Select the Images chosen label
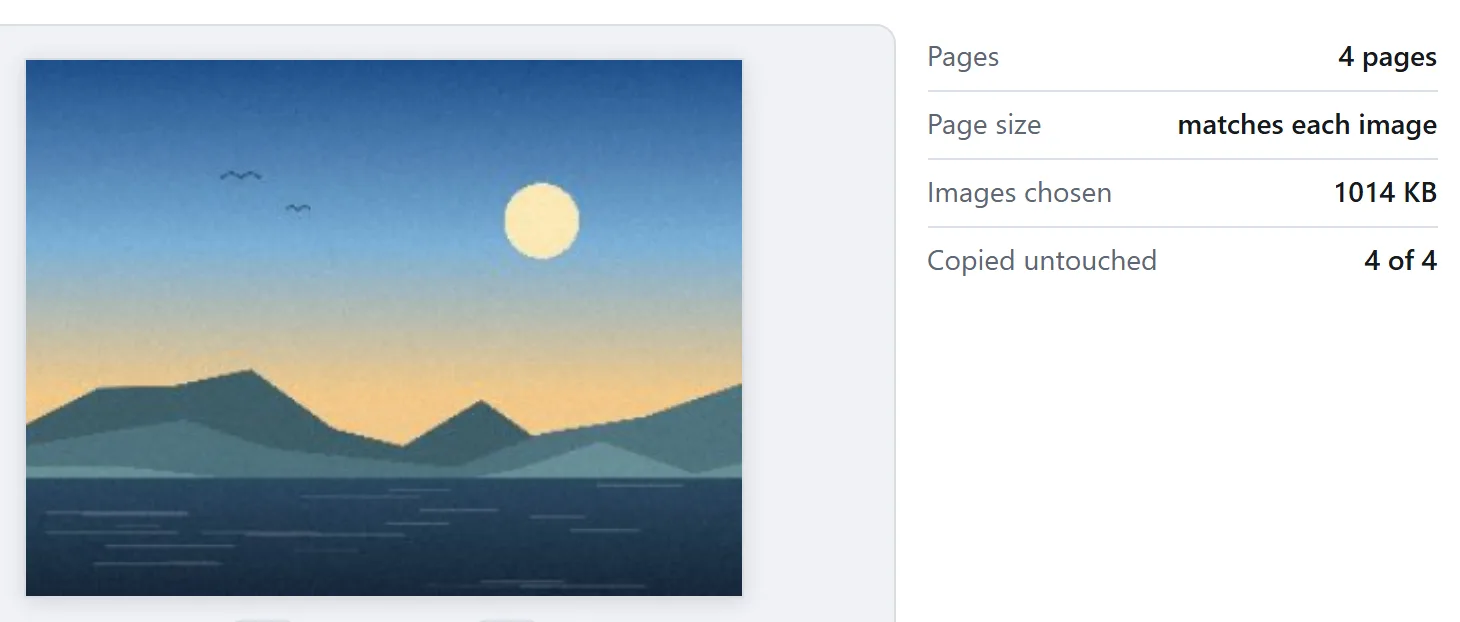This screenshot has height=622, width=1460. pyautogui.click(x=1019, y=193)
